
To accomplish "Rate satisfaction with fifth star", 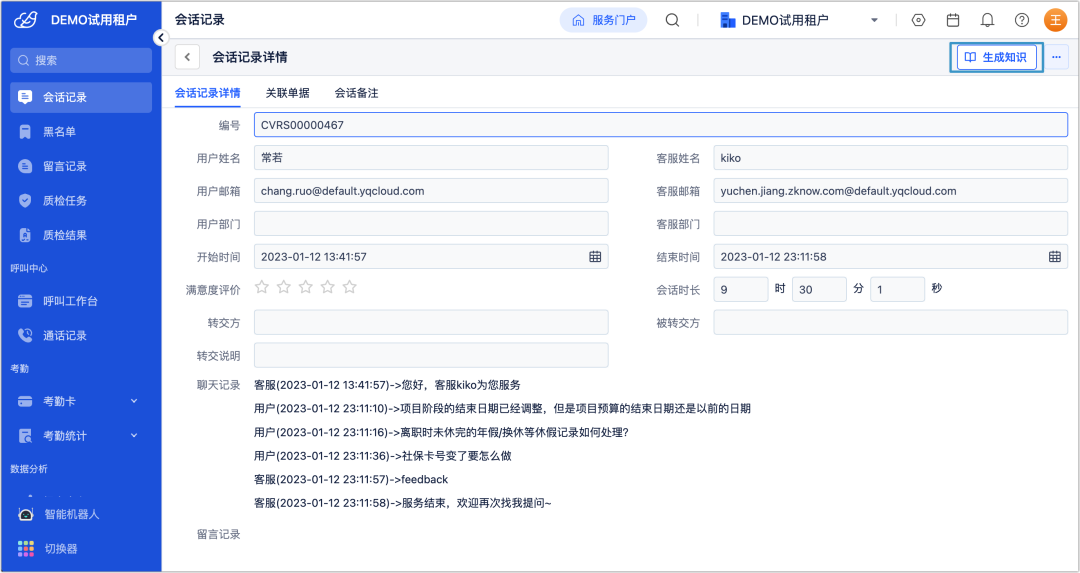I will [350, 287].
